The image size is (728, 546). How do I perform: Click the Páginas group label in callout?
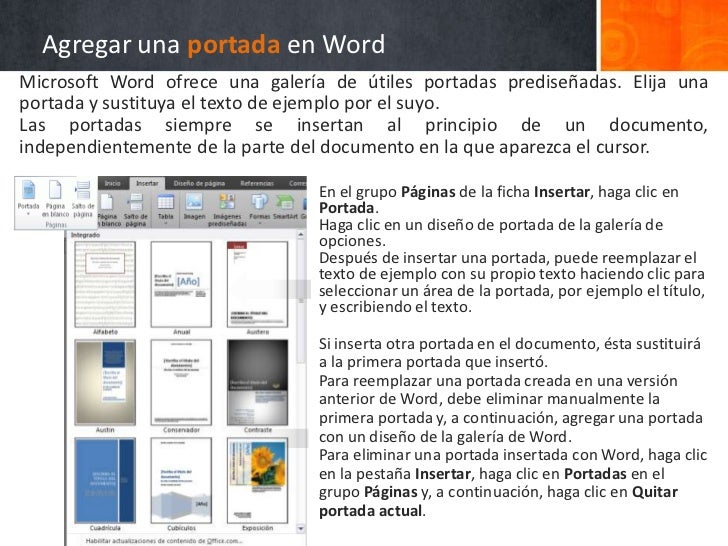click(56, 225)
